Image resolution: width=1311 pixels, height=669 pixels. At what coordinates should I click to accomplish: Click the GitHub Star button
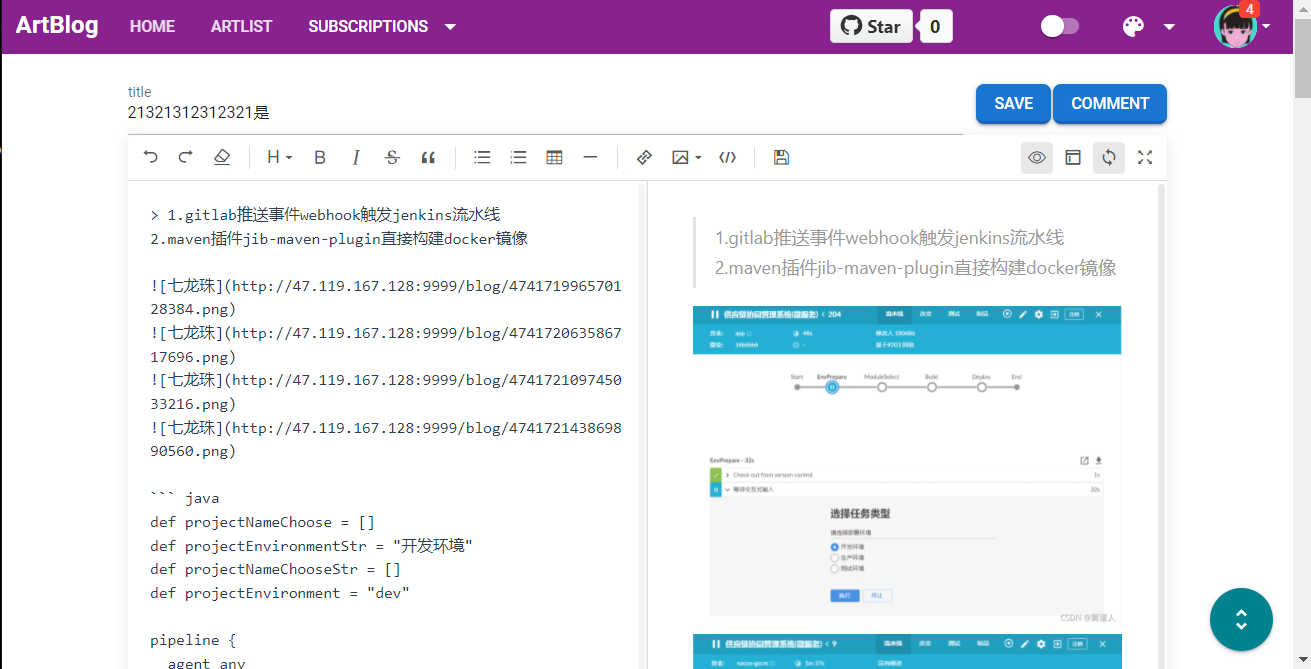point(871,26)
